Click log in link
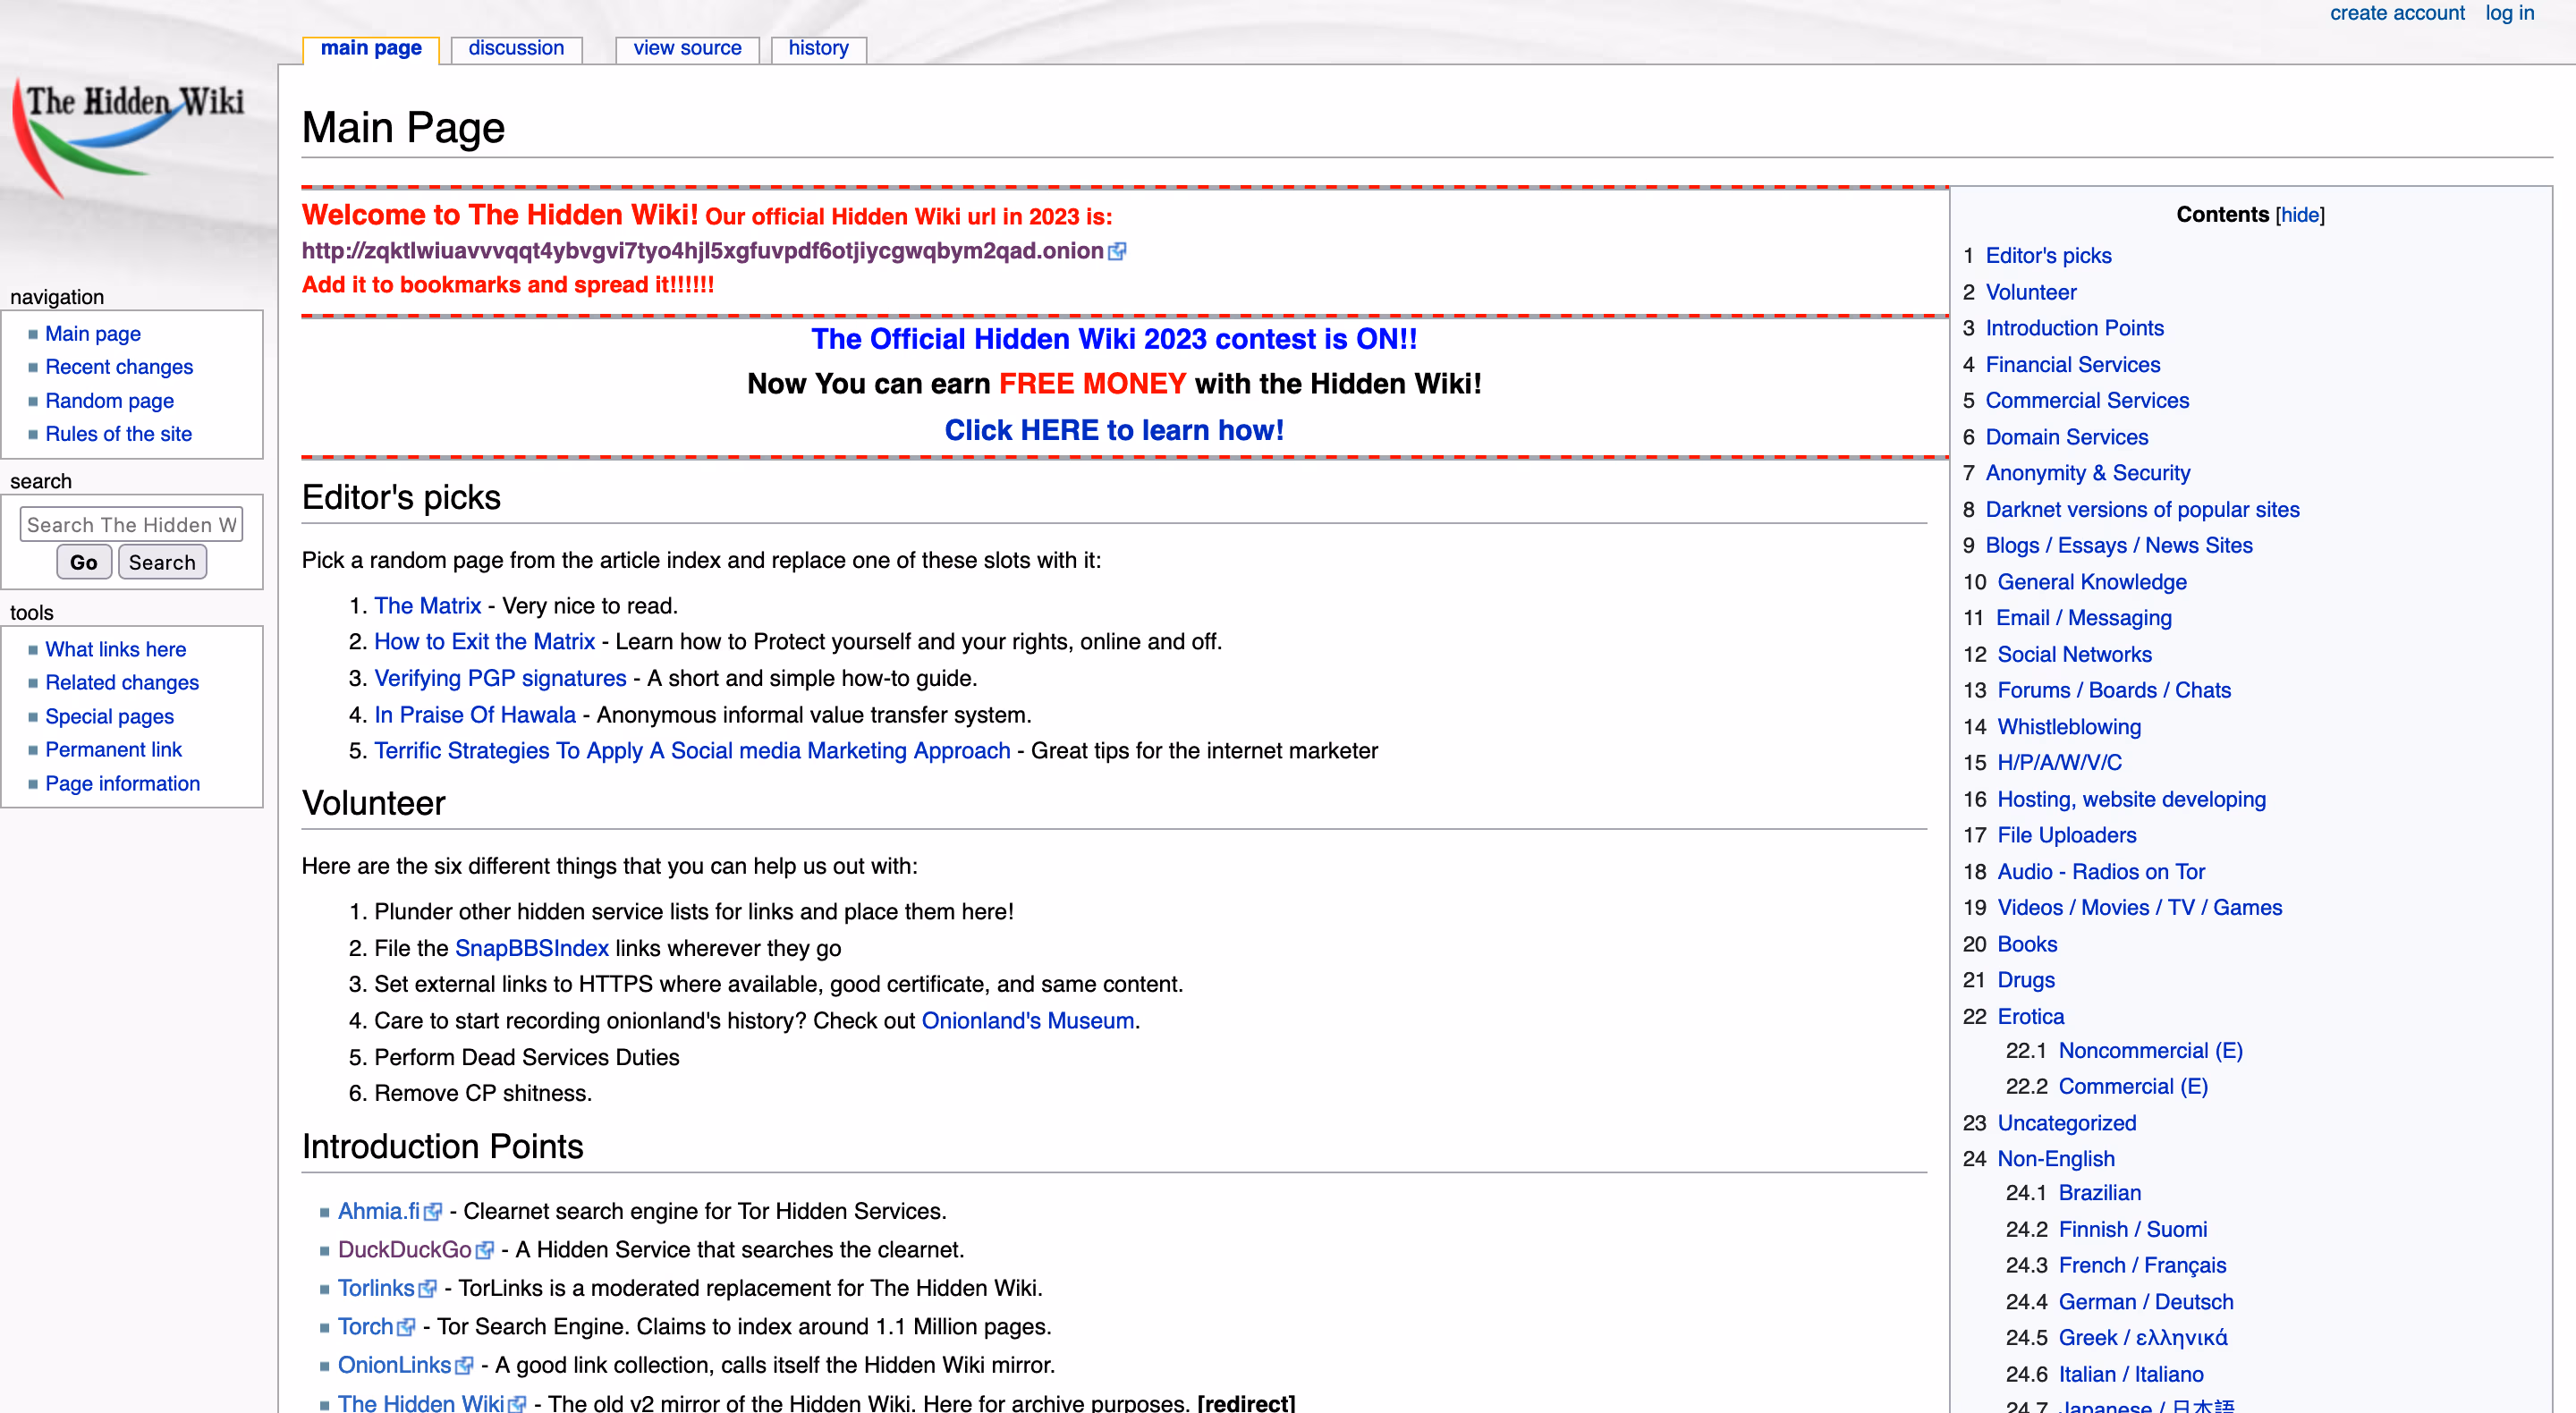The image size is (2576, 1413). pos(2509,13)
